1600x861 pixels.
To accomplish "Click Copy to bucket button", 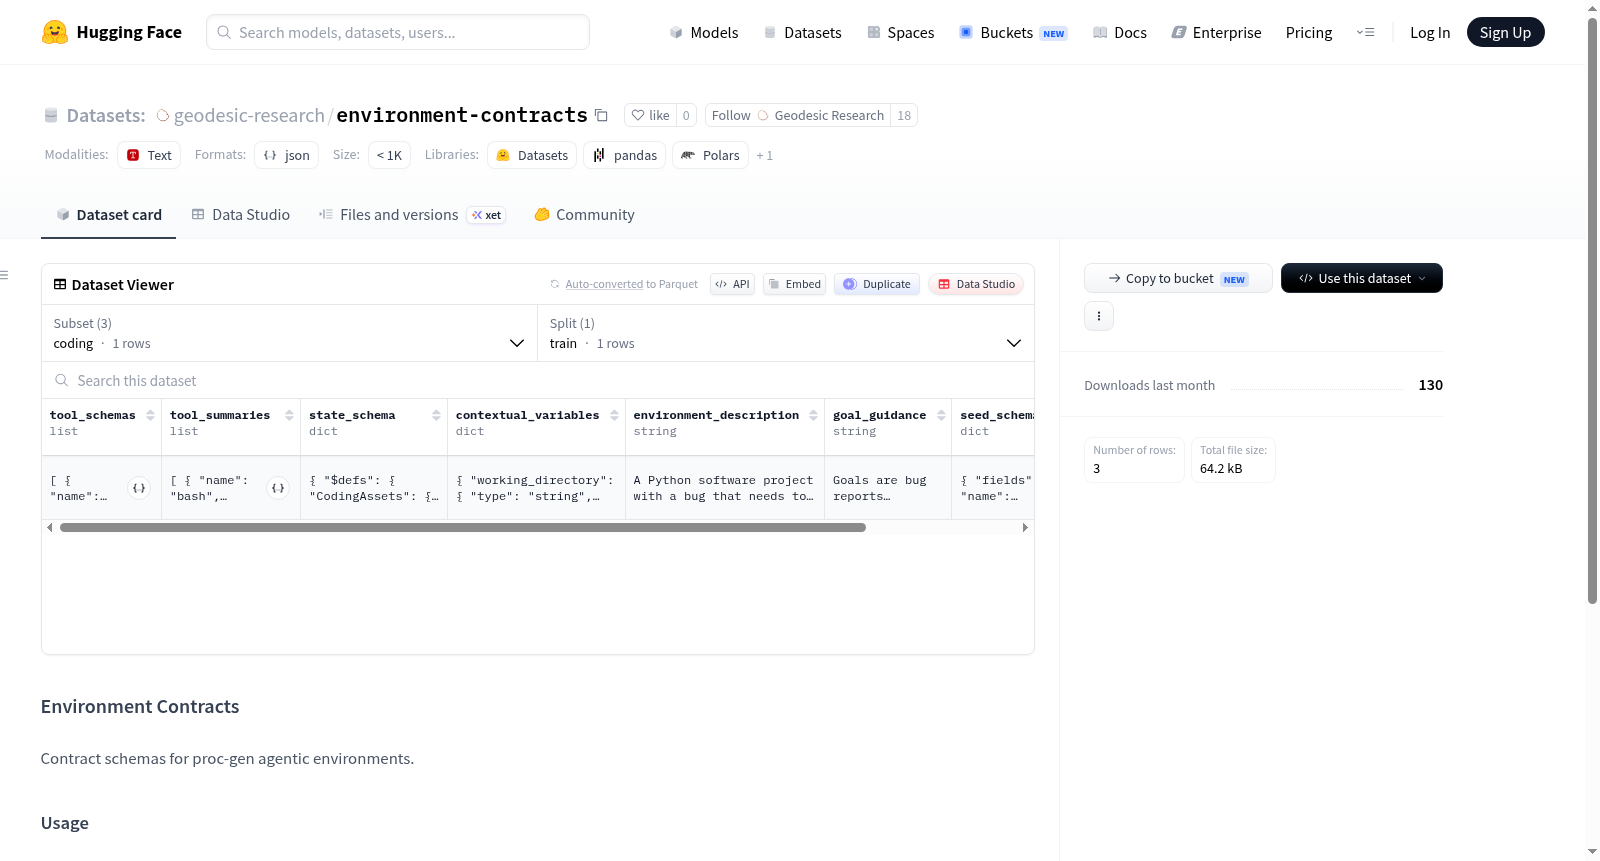I will click(1178, 278).
